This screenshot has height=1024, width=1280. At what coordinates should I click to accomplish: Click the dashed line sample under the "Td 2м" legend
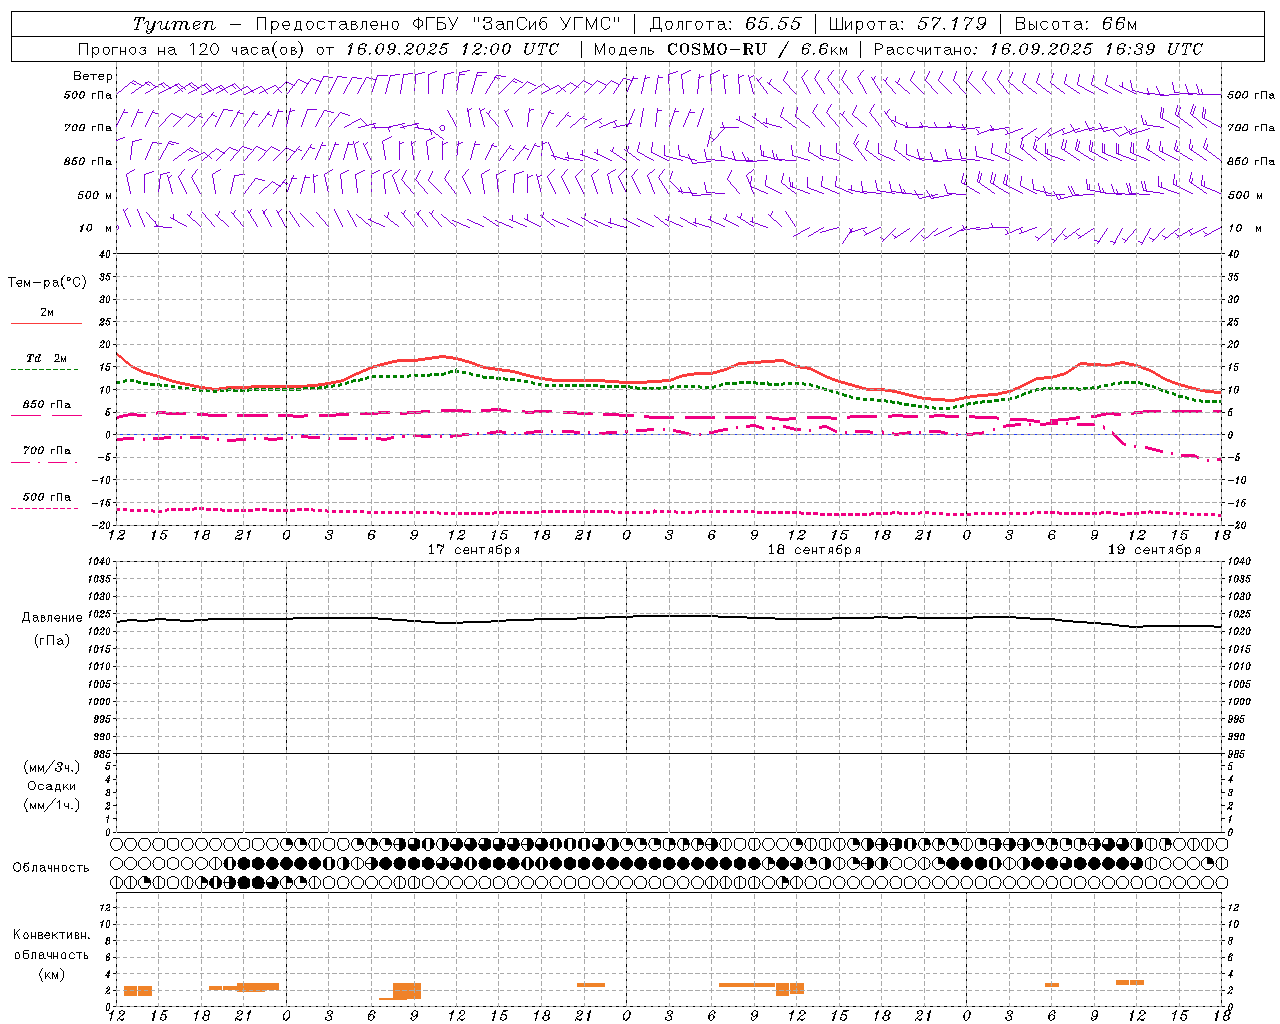click(x=46, y=370)
